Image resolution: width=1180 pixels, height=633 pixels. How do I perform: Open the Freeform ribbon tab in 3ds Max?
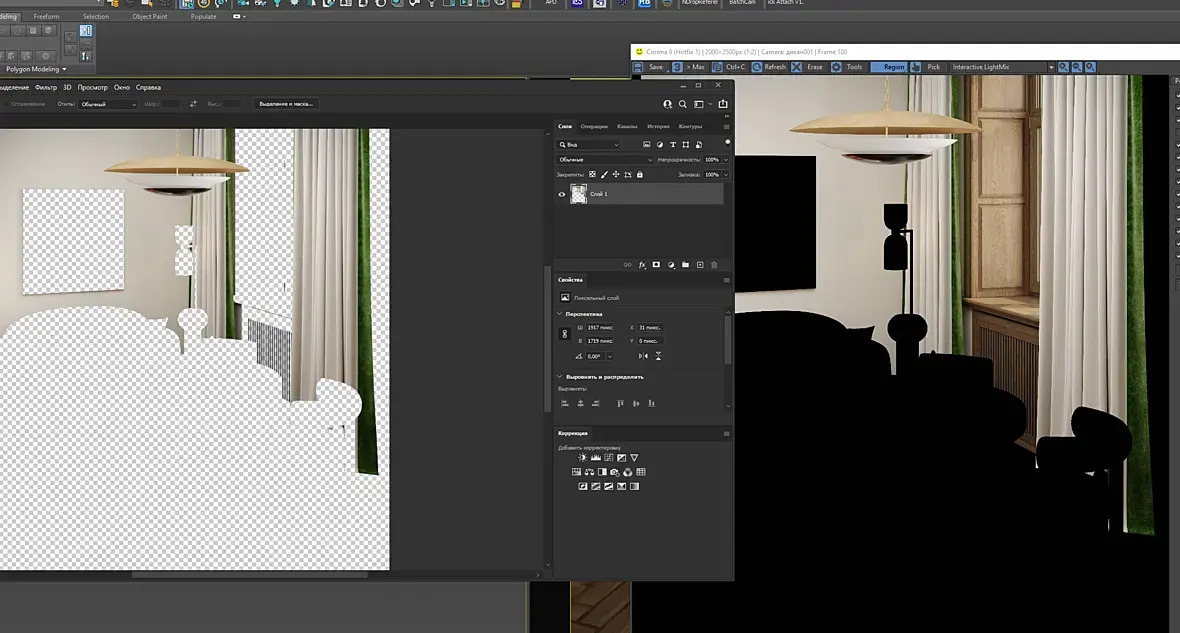click(46, 17)
